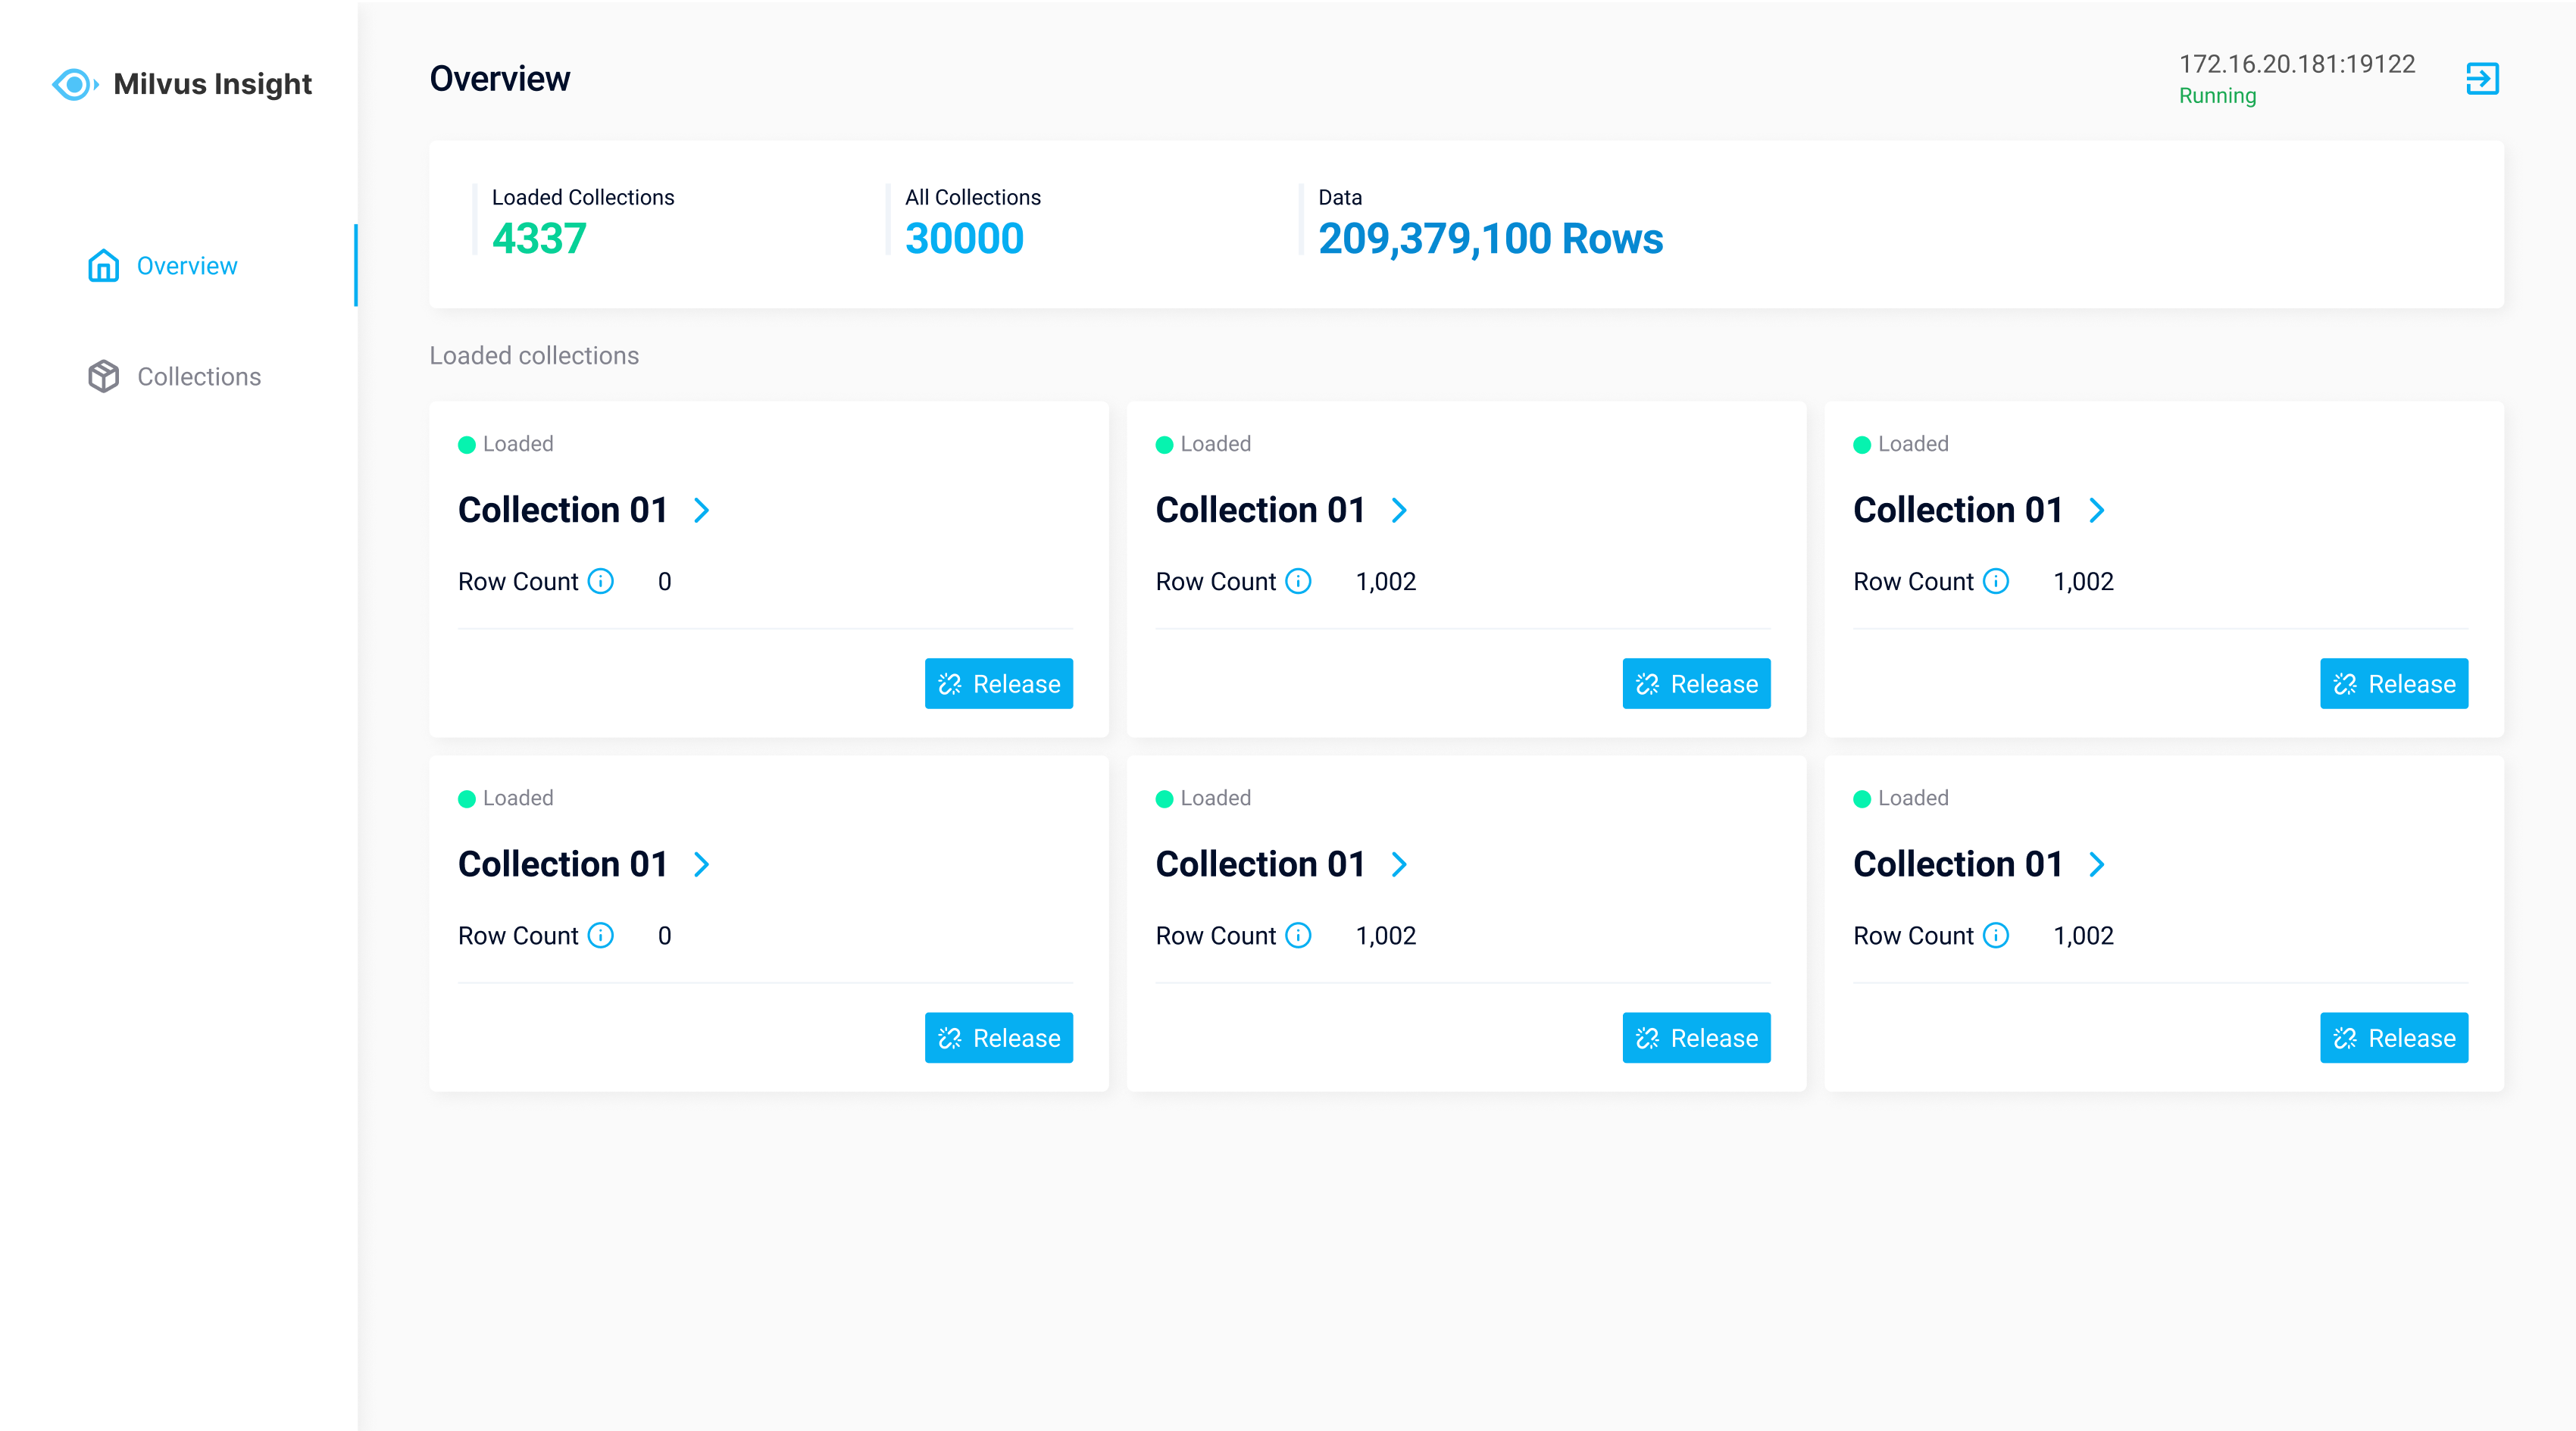Click the row count value 1,002 in the bottom-right card
The height and width of the screenshot is (1431, 2576).
pyautogui.click(x=2083, y=936)
